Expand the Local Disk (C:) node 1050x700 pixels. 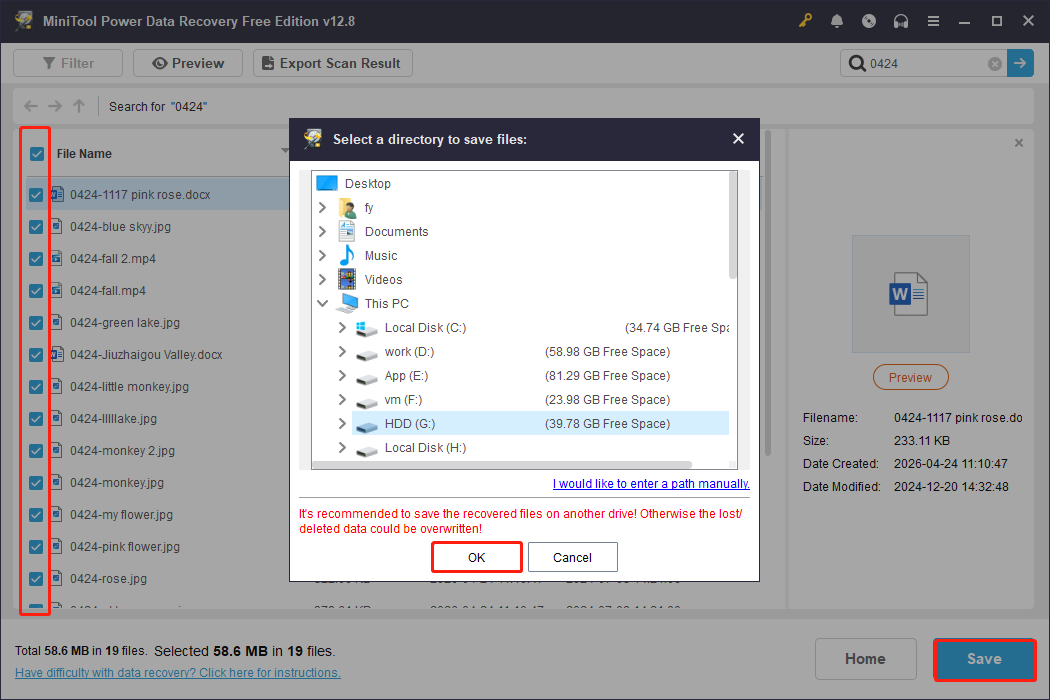[342, 327]
